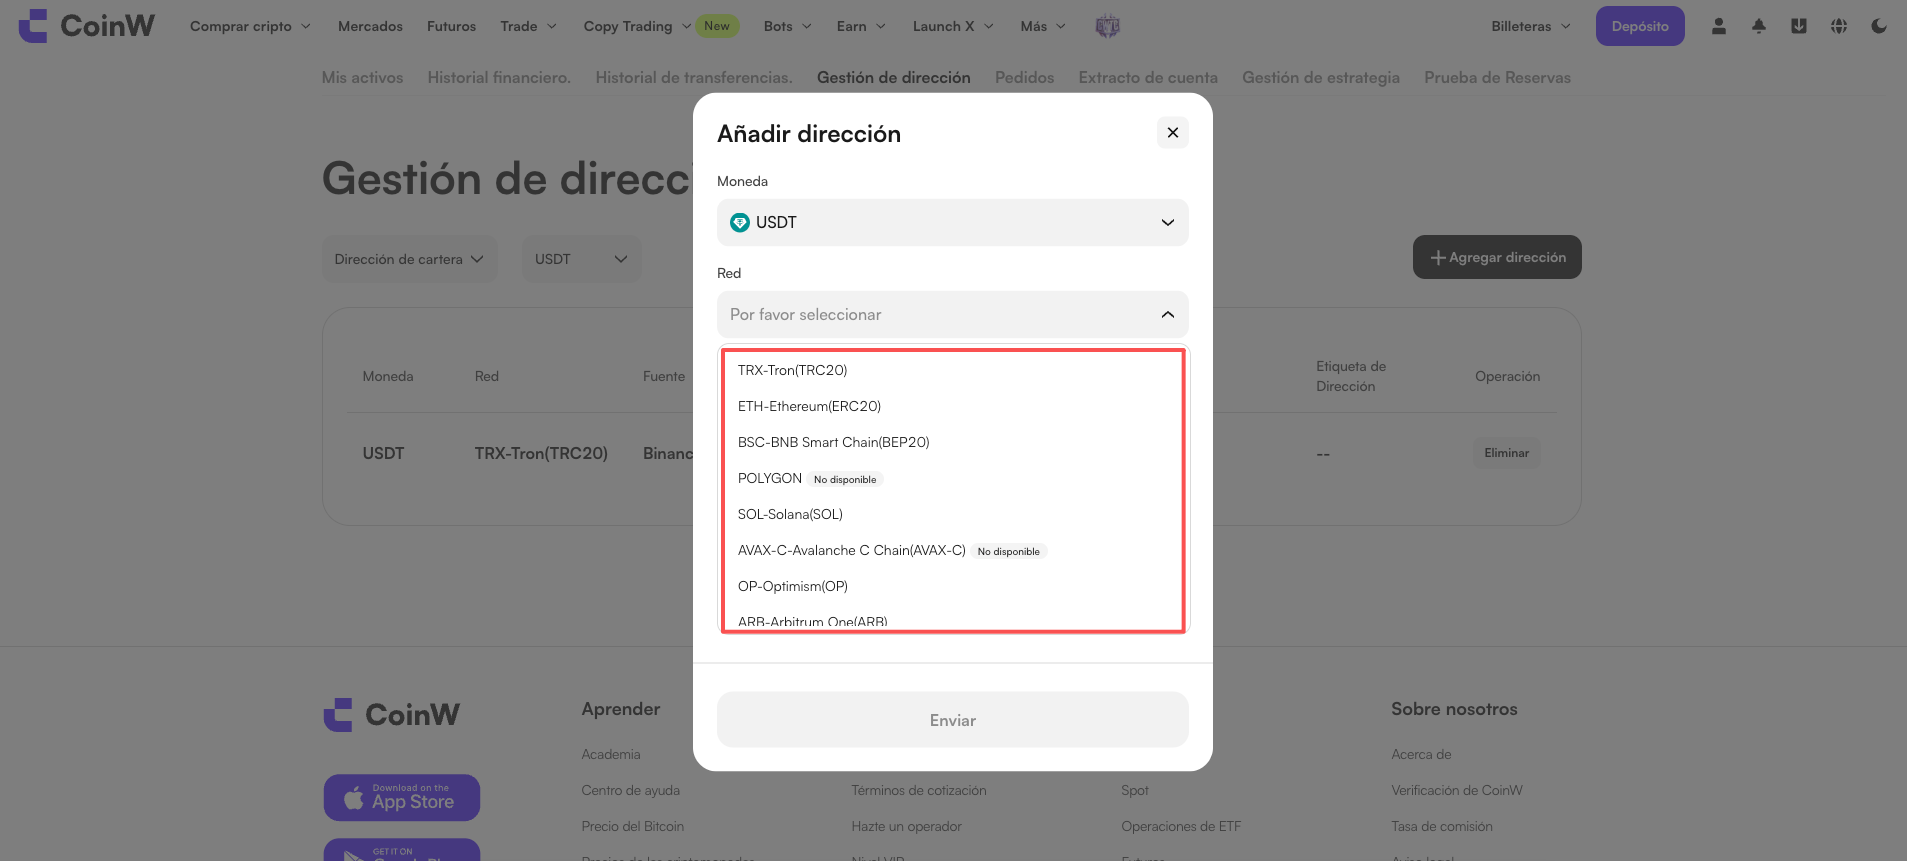1907x861 pixels.
Task: Open Precio del Bitcoin footer link
Action: (633, 826)
